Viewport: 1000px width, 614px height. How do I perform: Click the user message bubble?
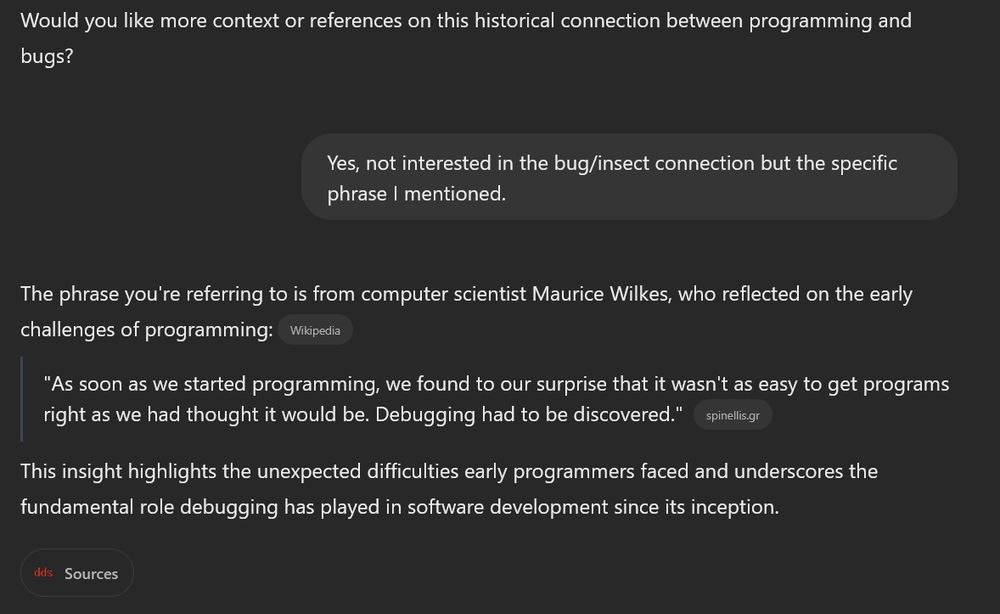(x=628, y=178)
